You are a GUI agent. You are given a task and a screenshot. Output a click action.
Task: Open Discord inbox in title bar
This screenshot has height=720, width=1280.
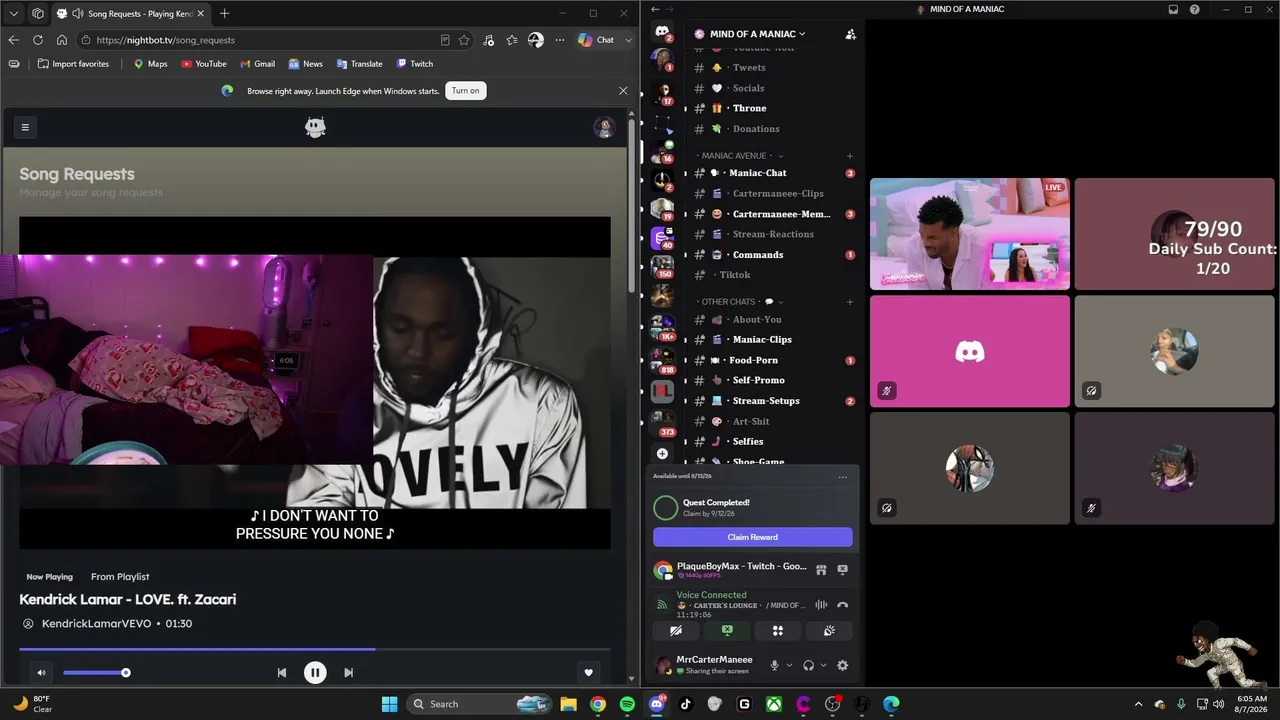point(1173,10)
